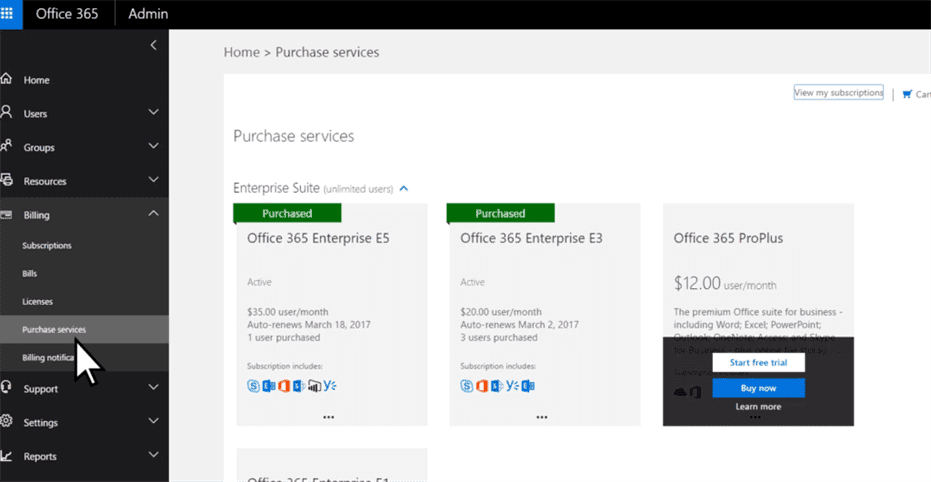Click the SharePoint icon in Enterprise E3 card
This screenshot has height=482, width=931.
click(498, 386)
